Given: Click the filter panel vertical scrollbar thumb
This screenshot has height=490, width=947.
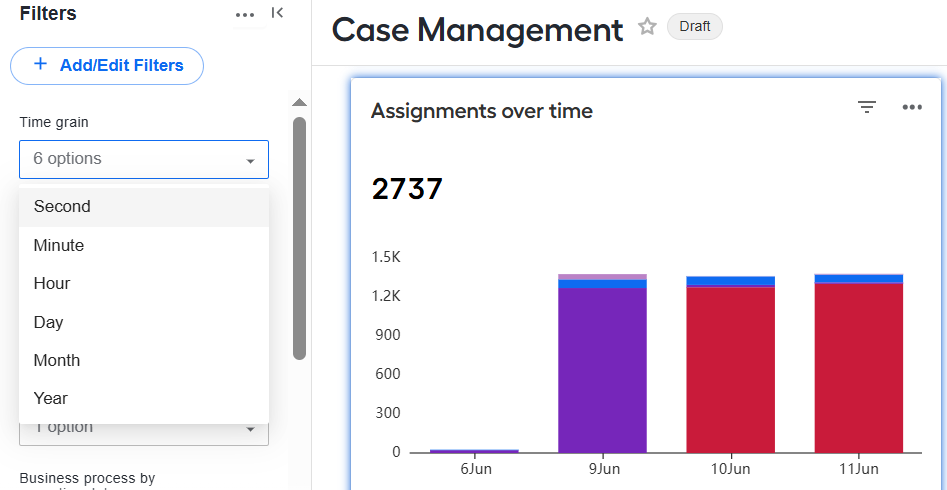Looking at the screenshot, I should (299, 239).
